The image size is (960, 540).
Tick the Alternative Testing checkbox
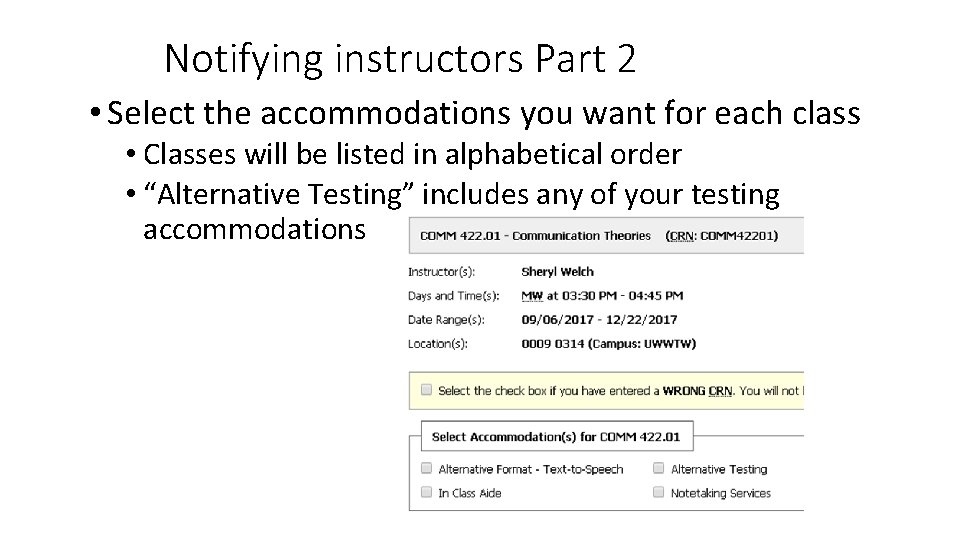pos(658,468)
